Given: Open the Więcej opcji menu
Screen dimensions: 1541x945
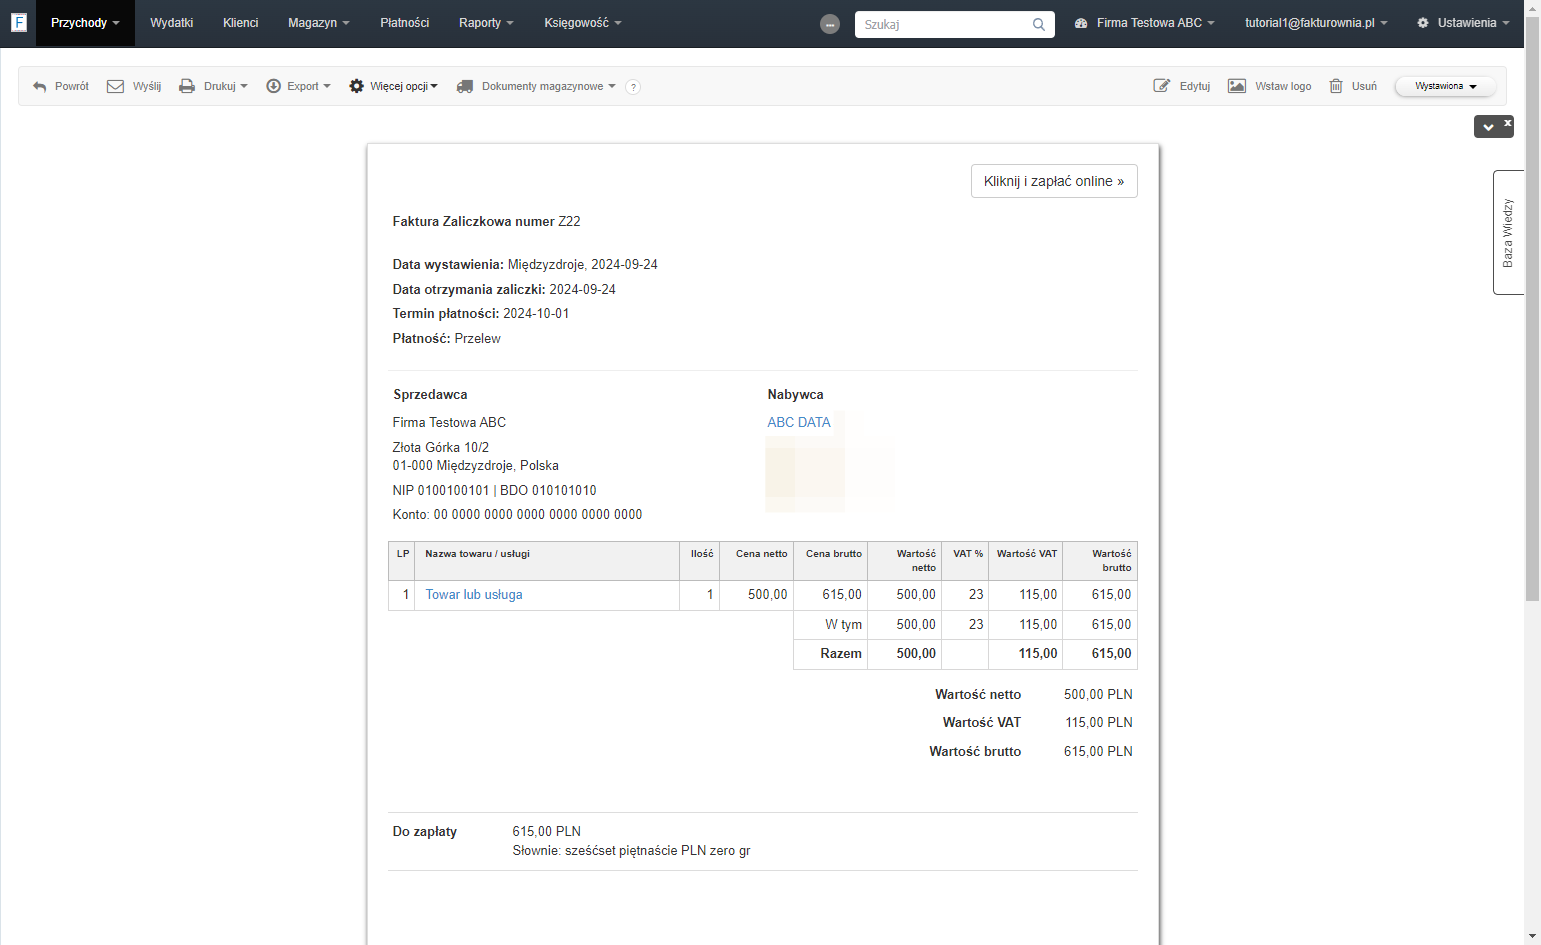Looking at the screenshot, I should (393, 86).
